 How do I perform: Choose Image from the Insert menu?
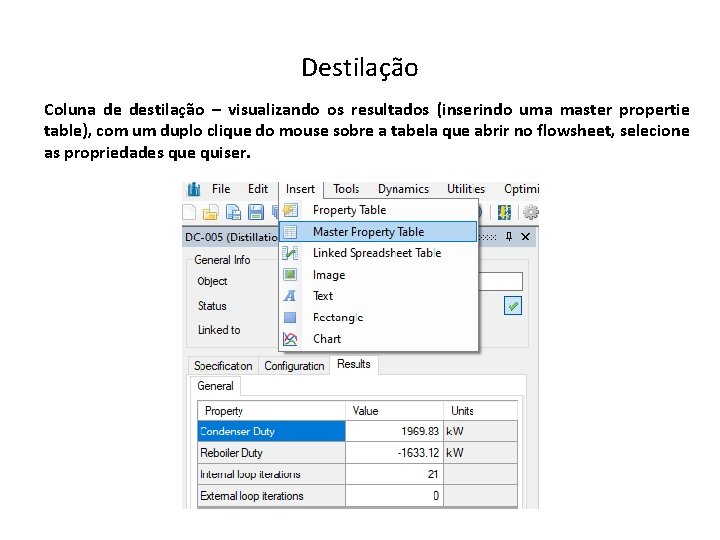[x=378, y=275]
